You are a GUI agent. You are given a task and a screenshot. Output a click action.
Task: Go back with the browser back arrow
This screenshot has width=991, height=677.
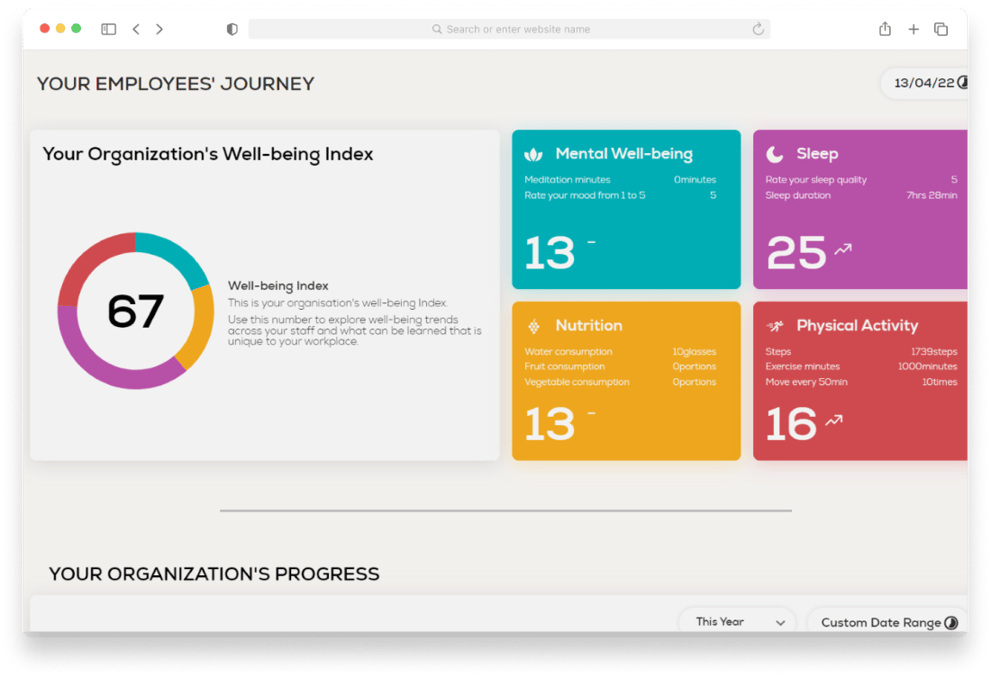point(136,29)
